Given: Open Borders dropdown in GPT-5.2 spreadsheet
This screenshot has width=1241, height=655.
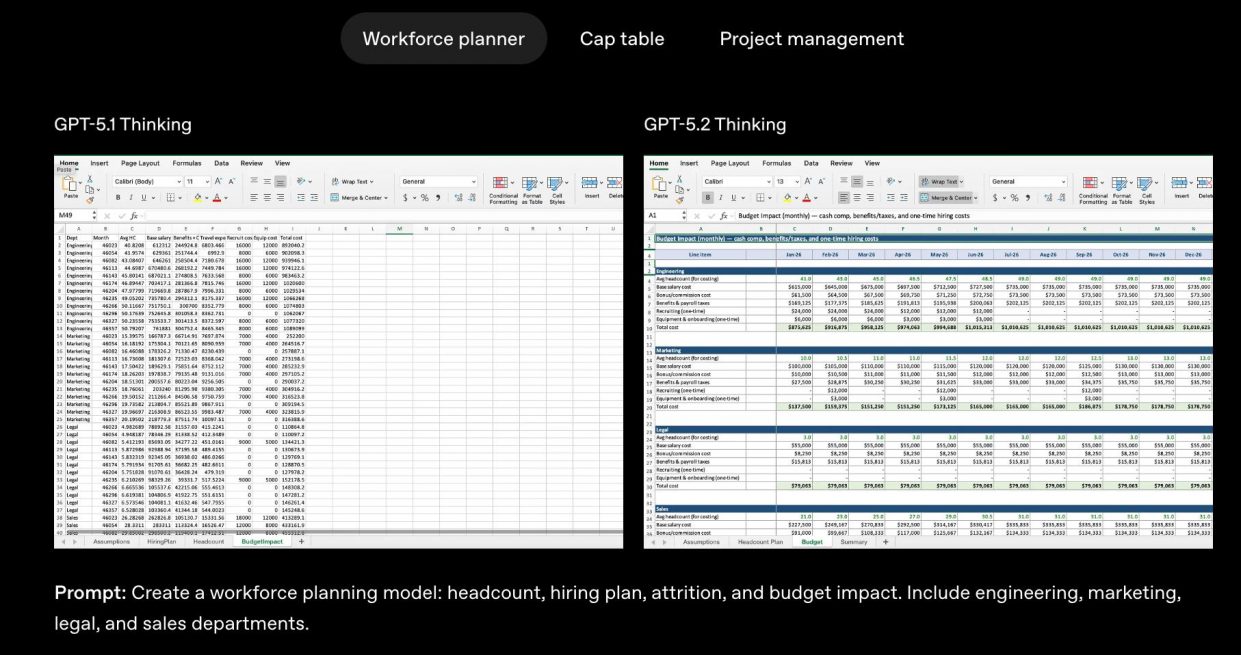Looking at the screenshot, I should [769, 197].
